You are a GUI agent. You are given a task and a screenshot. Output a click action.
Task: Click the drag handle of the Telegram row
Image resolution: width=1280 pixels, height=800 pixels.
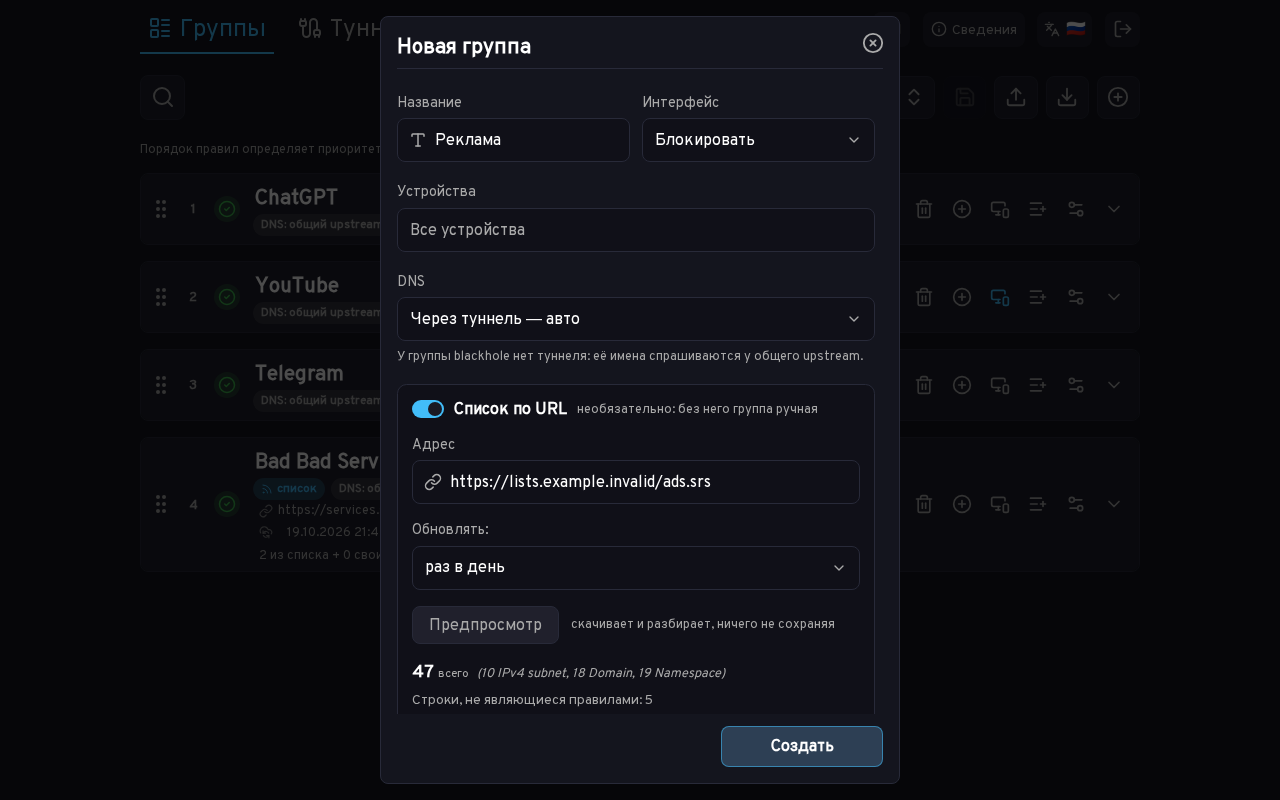(161, 385)
